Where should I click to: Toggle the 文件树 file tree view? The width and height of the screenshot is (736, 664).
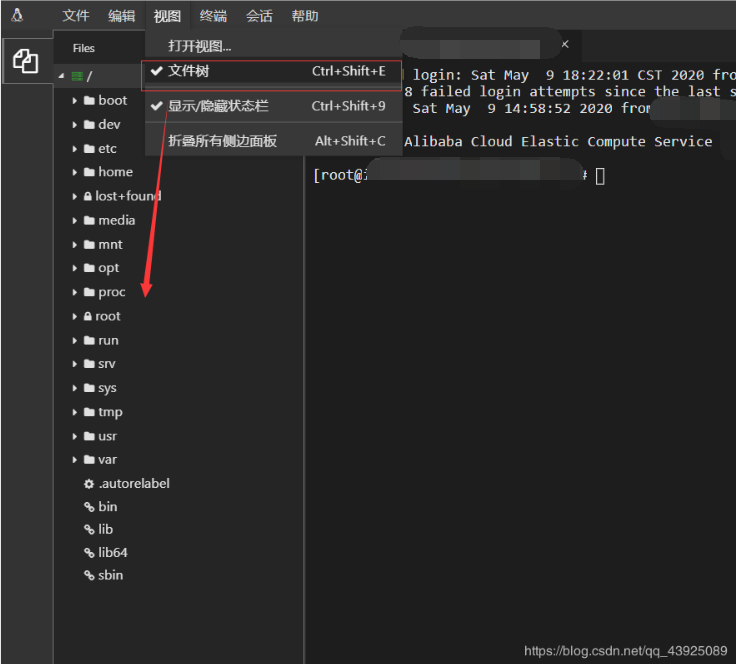[273, 71]
